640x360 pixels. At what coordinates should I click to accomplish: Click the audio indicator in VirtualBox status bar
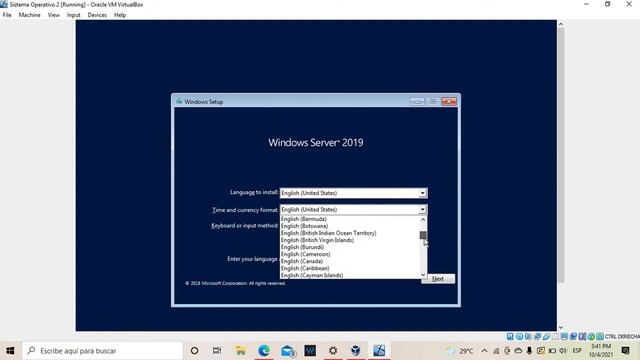(528, 336)
